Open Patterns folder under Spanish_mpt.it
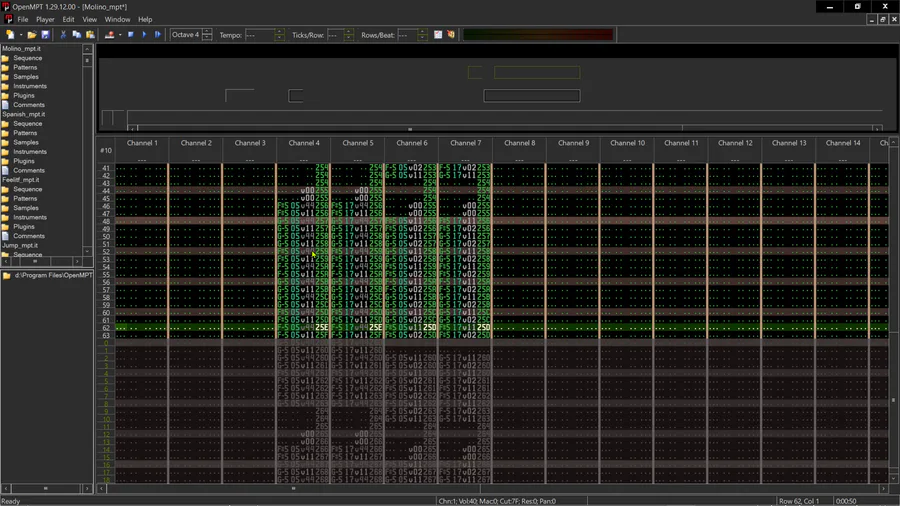Screen dimensions: 900x506 (25, 133)
